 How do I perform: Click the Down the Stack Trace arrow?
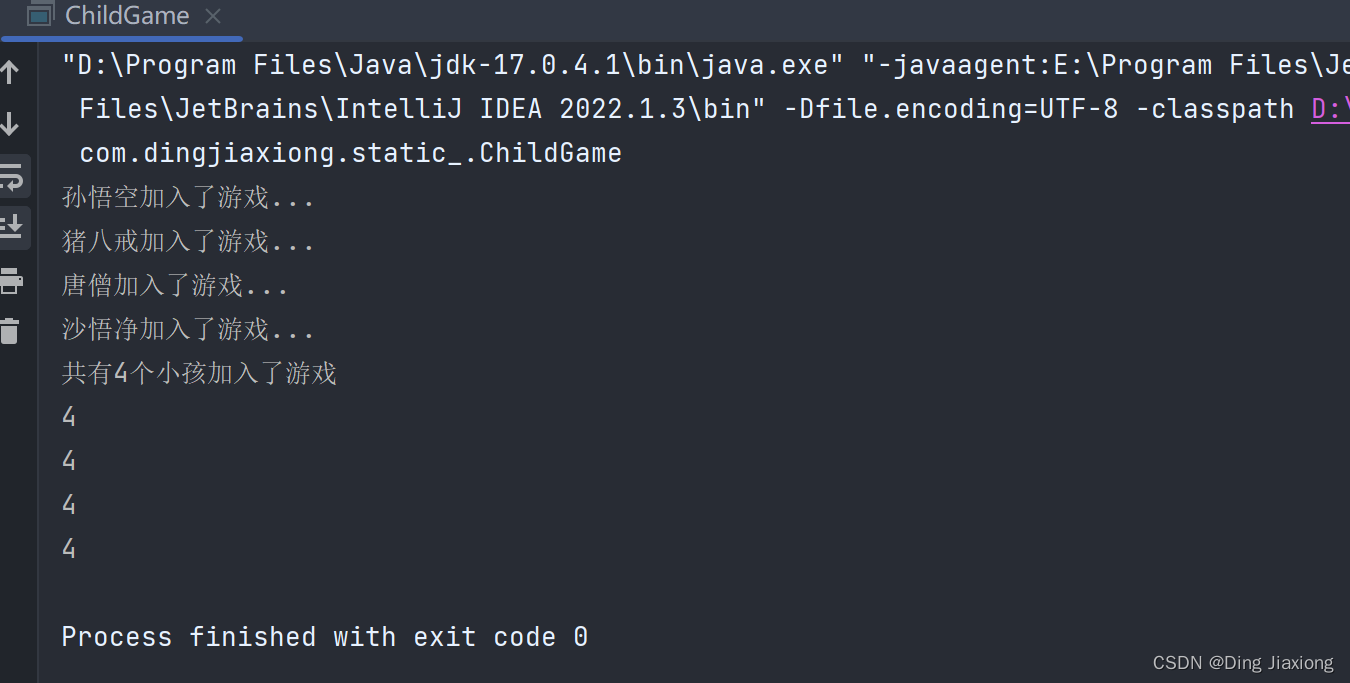click(x=10, y=124)
